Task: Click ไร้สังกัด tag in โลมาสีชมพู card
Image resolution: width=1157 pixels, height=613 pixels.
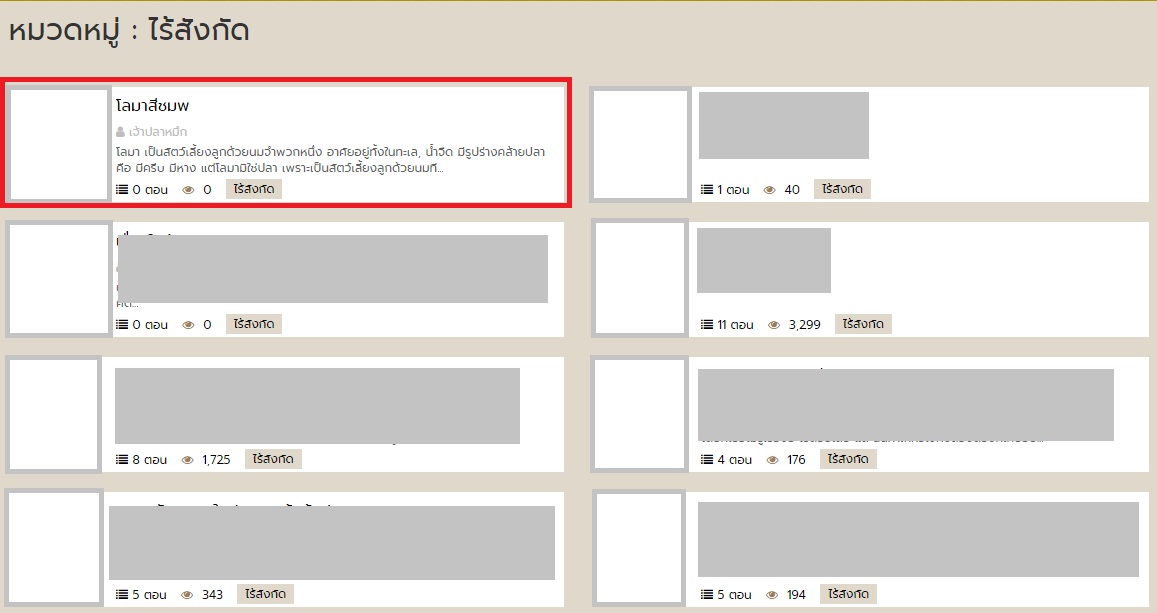Action: point(254,189)
